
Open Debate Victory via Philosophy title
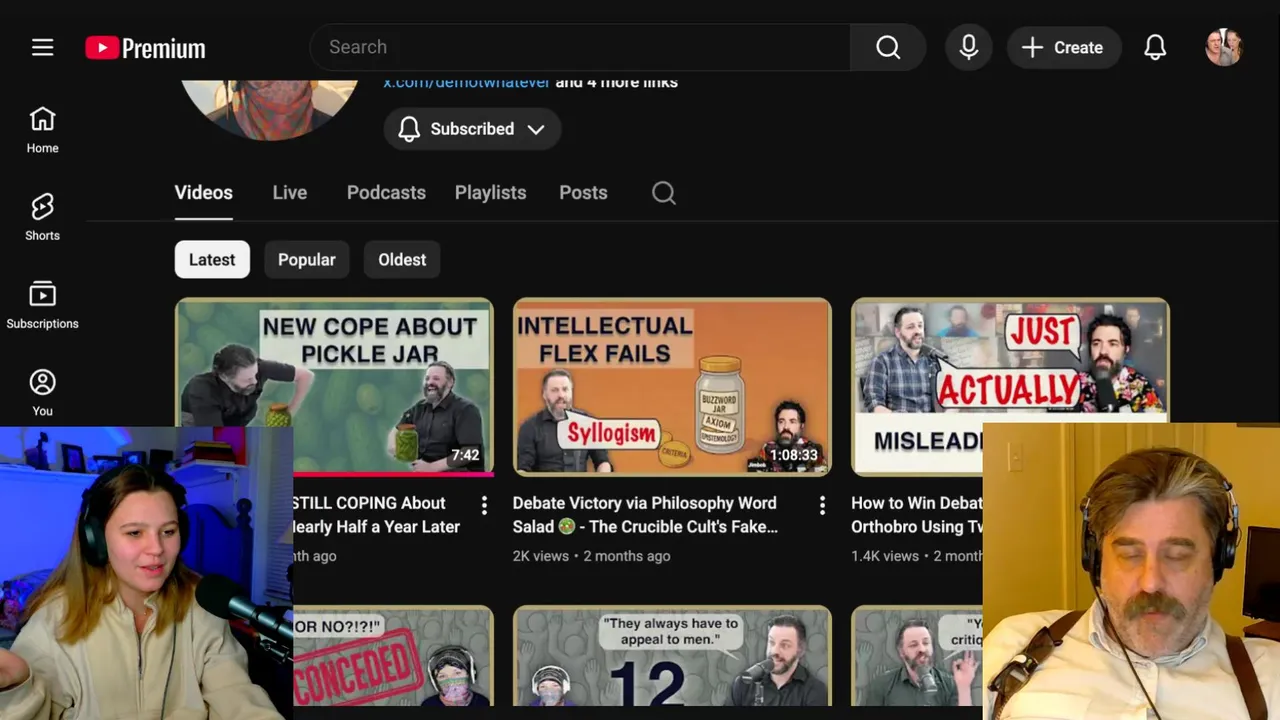[x=645, y=515]
